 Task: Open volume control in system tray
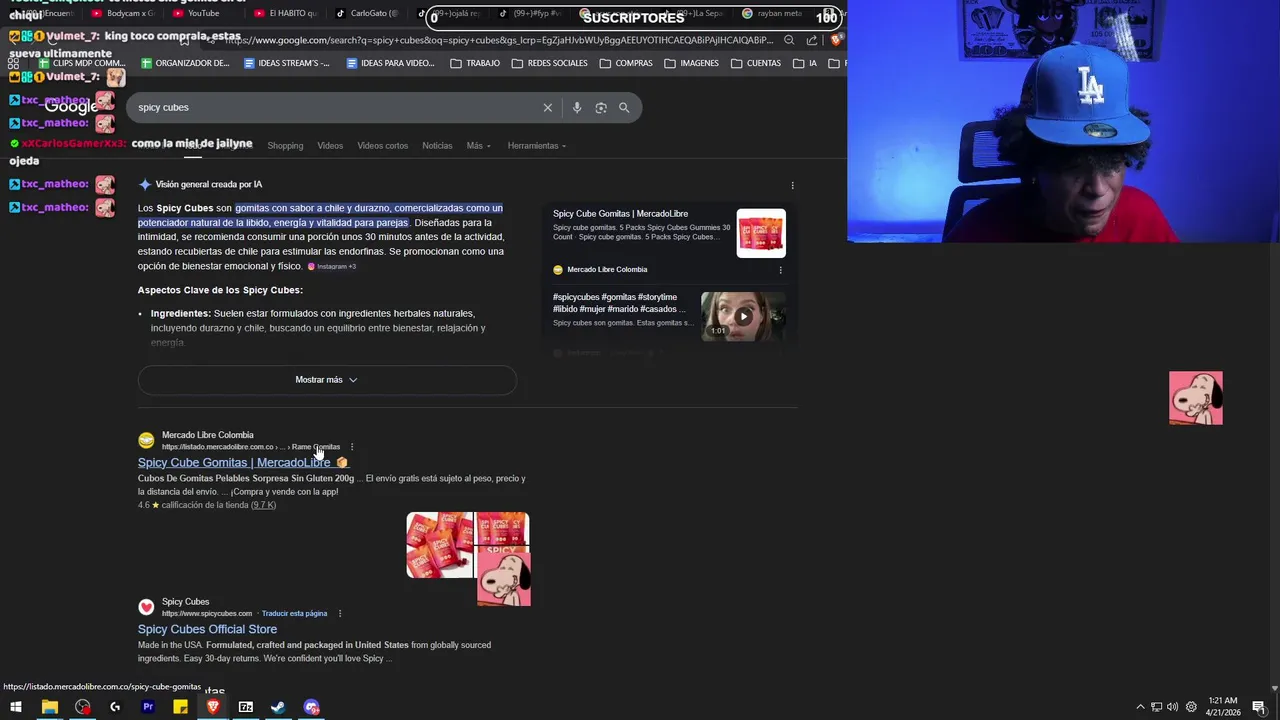point(1173,707)
